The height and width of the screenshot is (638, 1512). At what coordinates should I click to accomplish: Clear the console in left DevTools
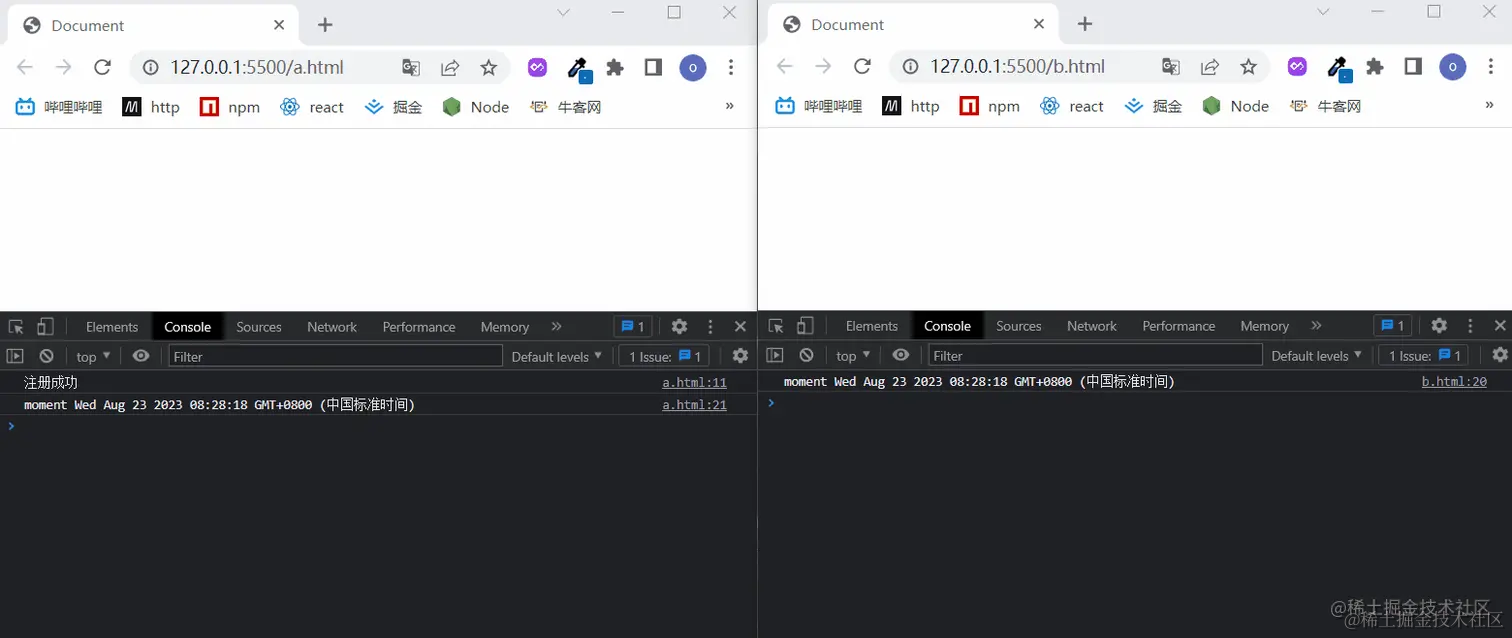click(x=46, y=356)
